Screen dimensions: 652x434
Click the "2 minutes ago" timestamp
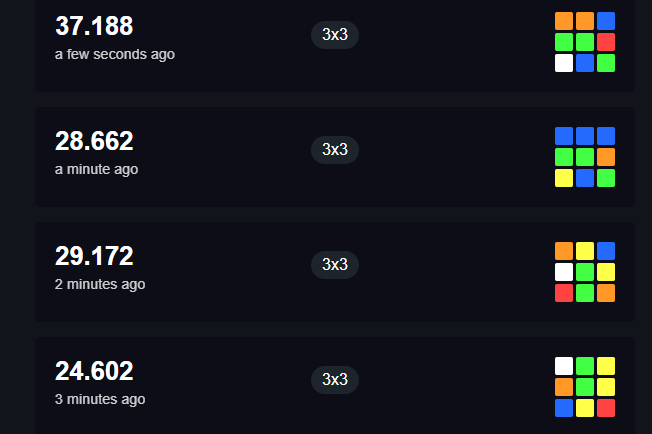(x=100, y=284)
